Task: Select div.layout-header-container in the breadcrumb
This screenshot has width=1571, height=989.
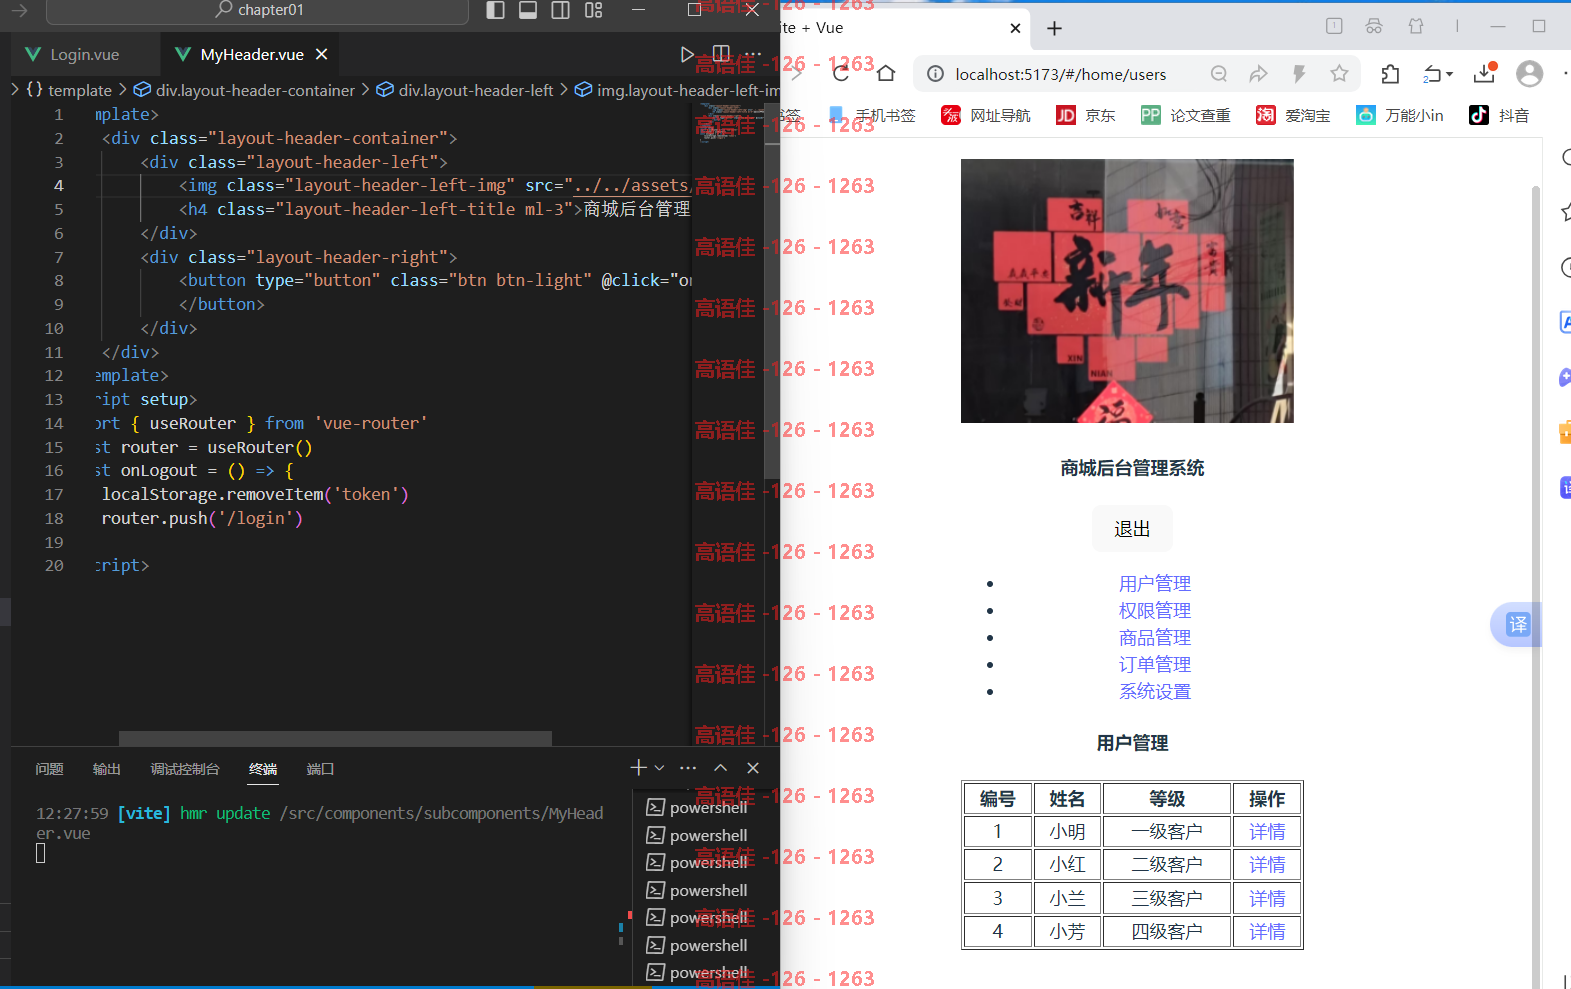Action: click(245, 90)
